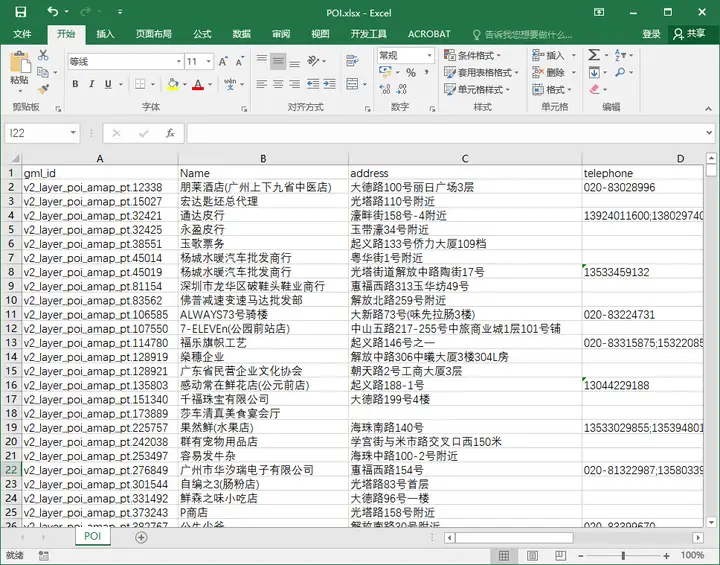The height and width of the screenshot is (565, 720).
Task: Toggle center horizontal alignment
Action: click(278, 84)
